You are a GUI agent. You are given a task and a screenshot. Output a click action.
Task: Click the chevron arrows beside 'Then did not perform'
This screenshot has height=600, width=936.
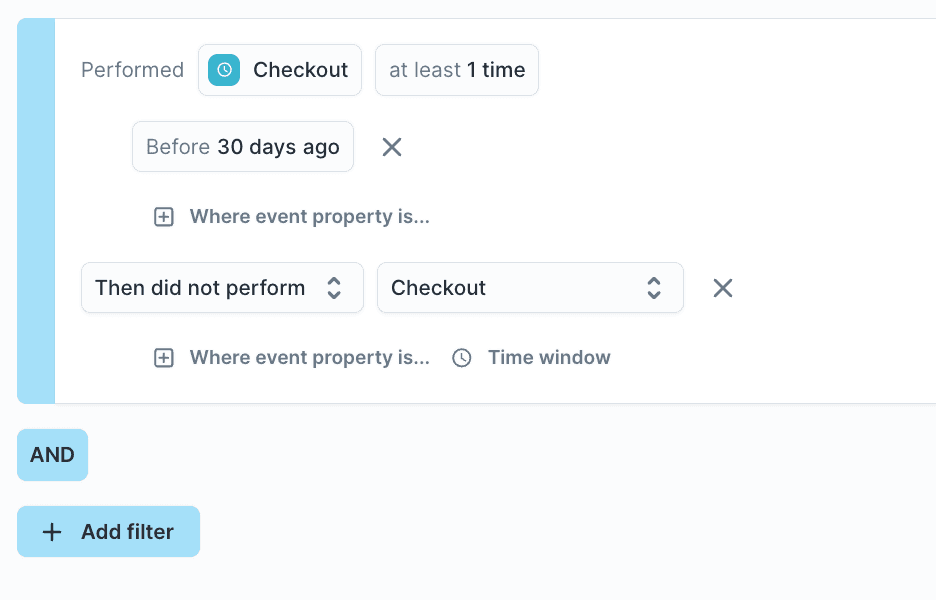click(335, 288)
